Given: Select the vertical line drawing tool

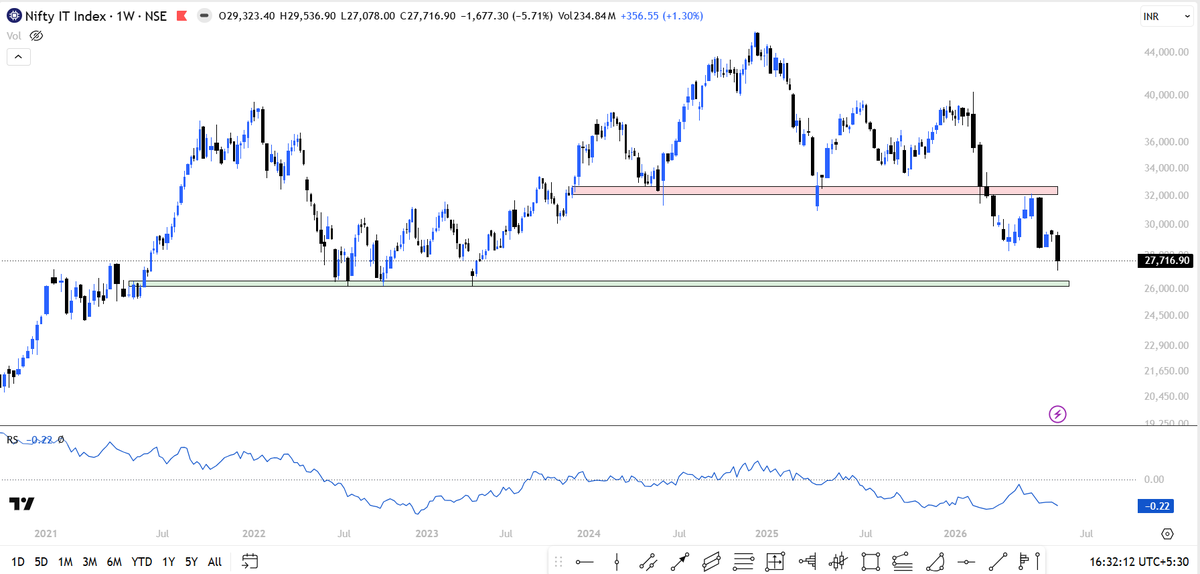Looking at the screenshot, I should coord(617,562).
